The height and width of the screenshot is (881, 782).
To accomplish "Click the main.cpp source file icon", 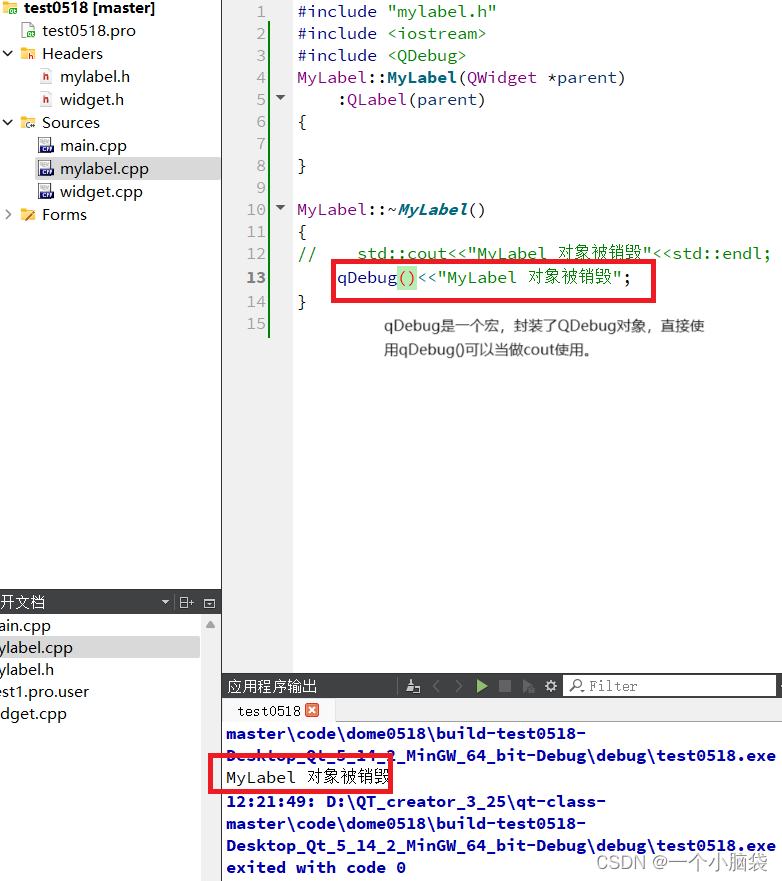I will (x=46, y=146).
